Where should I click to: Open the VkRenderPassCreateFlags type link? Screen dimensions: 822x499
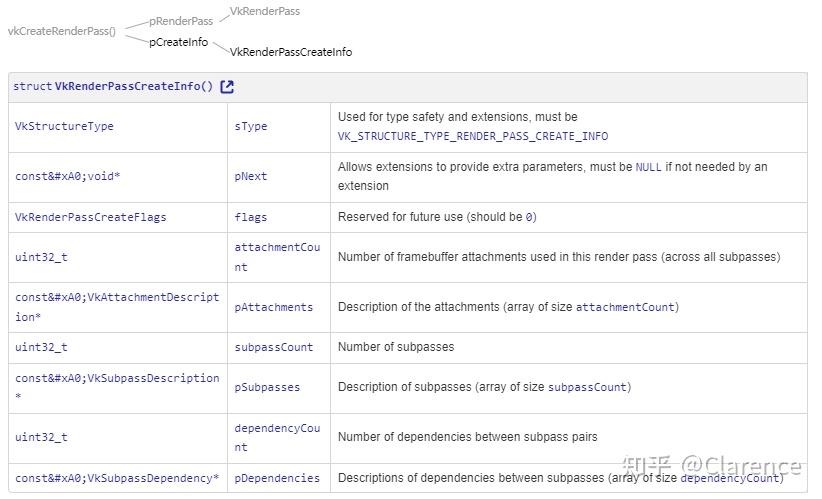pyautogui.click(x=91, y=217)
